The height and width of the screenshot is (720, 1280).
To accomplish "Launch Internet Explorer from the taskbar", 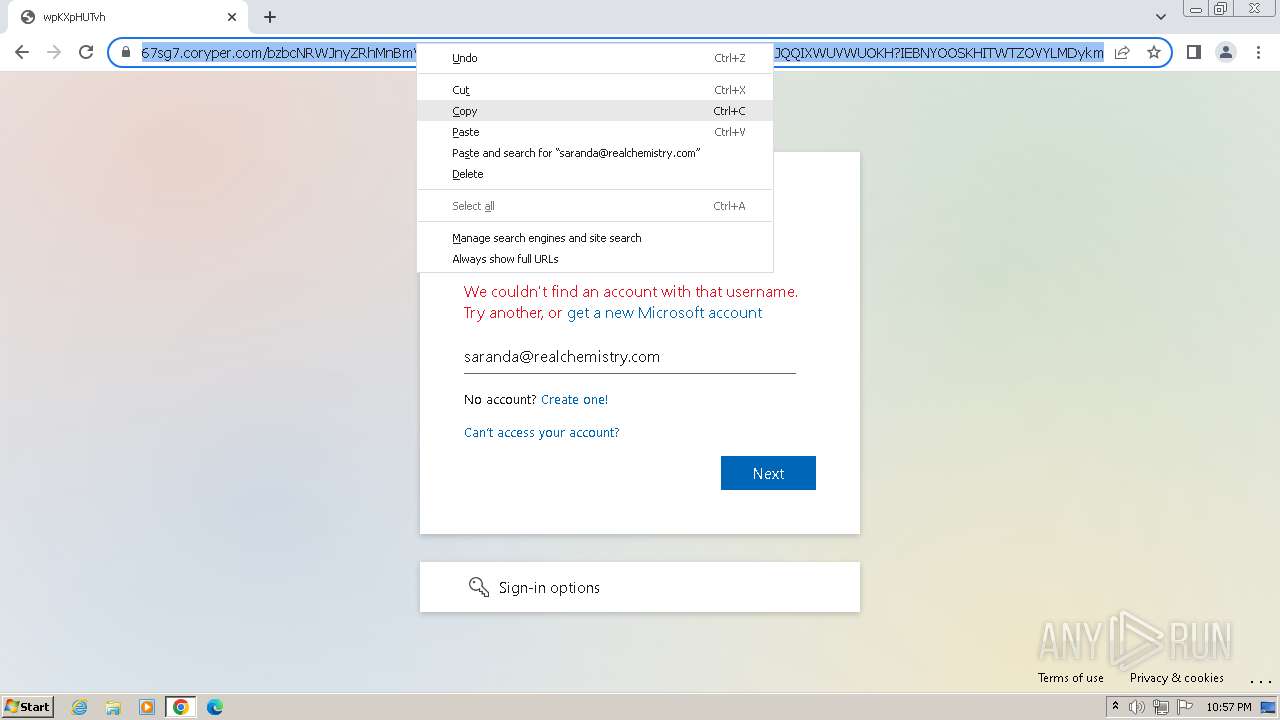I will click(x=79, y=707).
